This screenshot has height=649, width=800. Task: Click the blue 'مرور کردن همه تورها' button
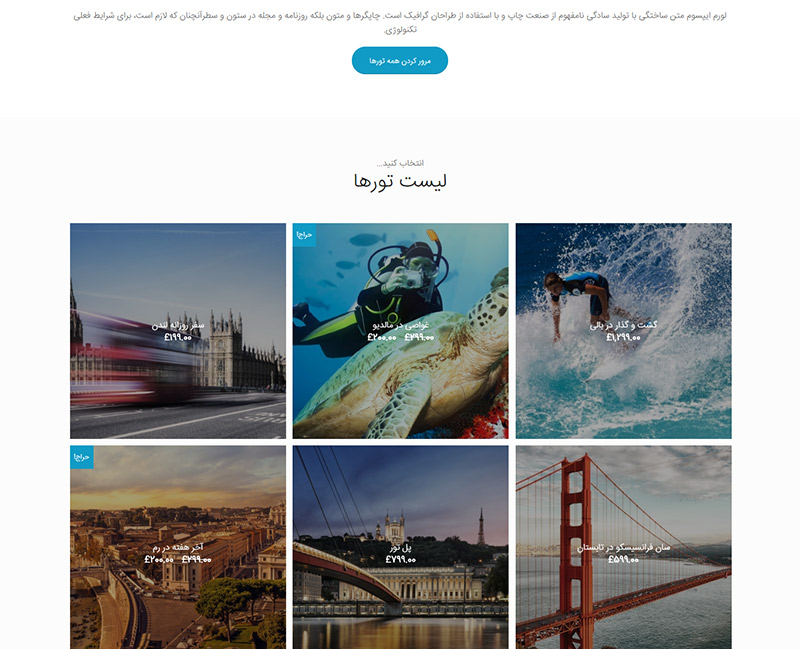(399, 61)
